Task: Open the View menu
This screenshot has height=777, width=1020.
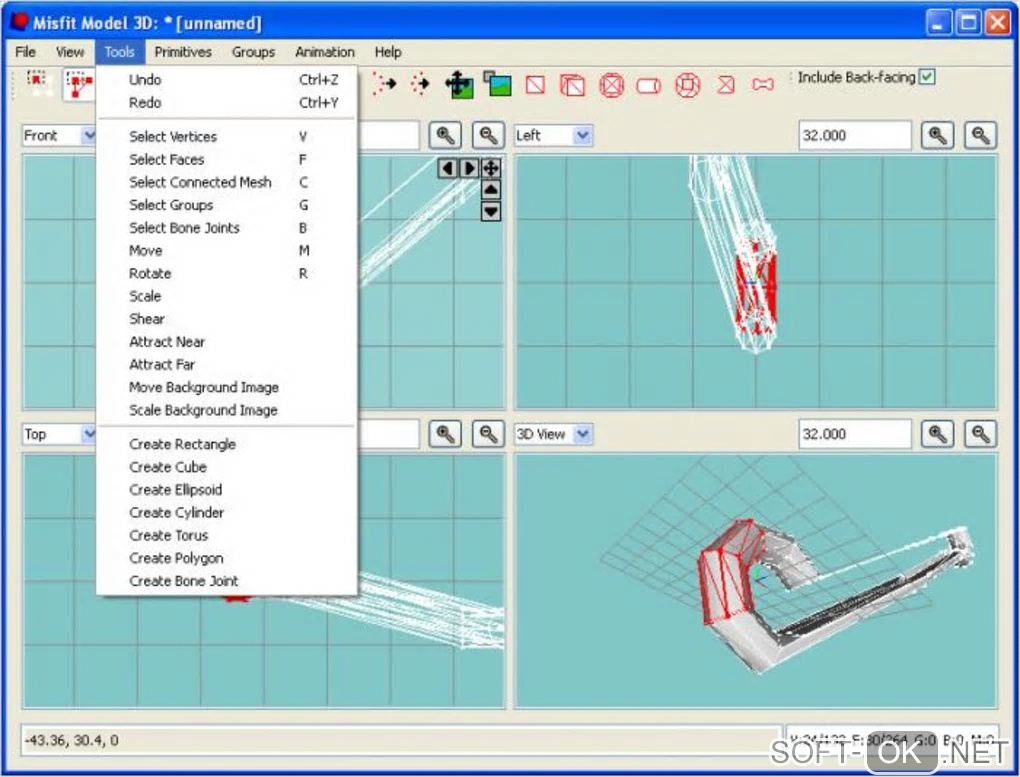Action: pos(70,52)
